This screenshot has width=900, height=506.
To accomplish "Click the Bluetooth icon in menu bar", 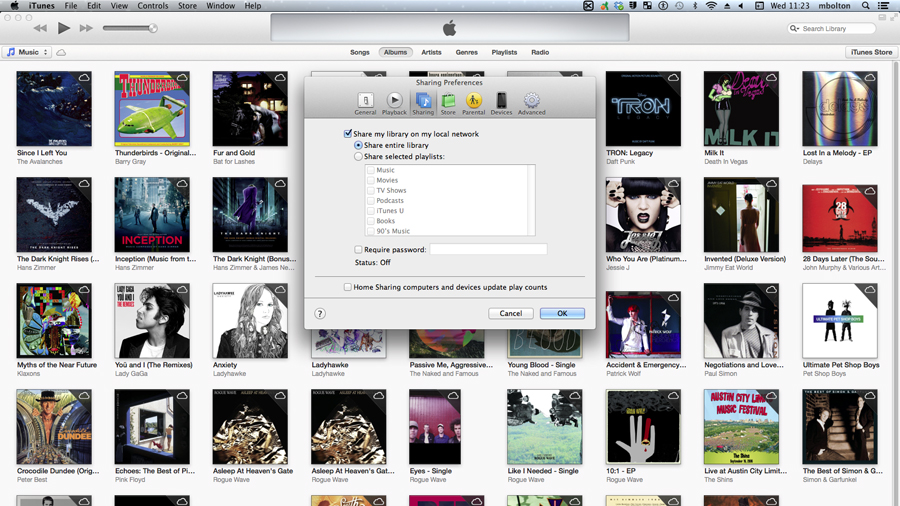I will [695, 6].
